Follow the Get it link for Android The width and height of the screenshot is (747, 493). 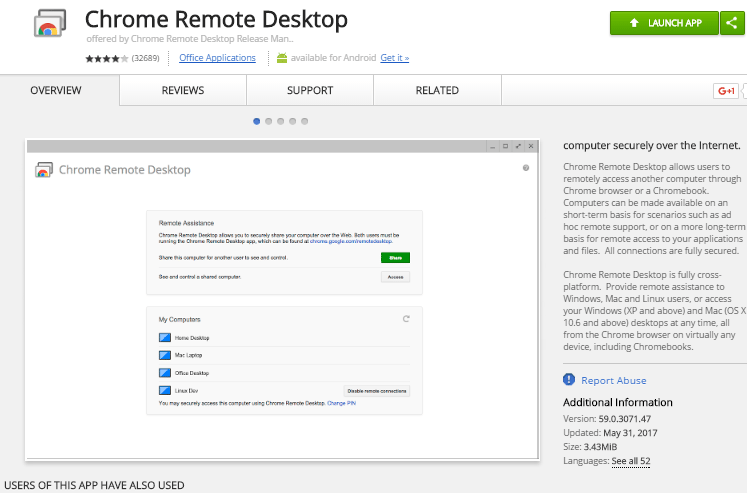pyautogui.click(x=394, y=58)
